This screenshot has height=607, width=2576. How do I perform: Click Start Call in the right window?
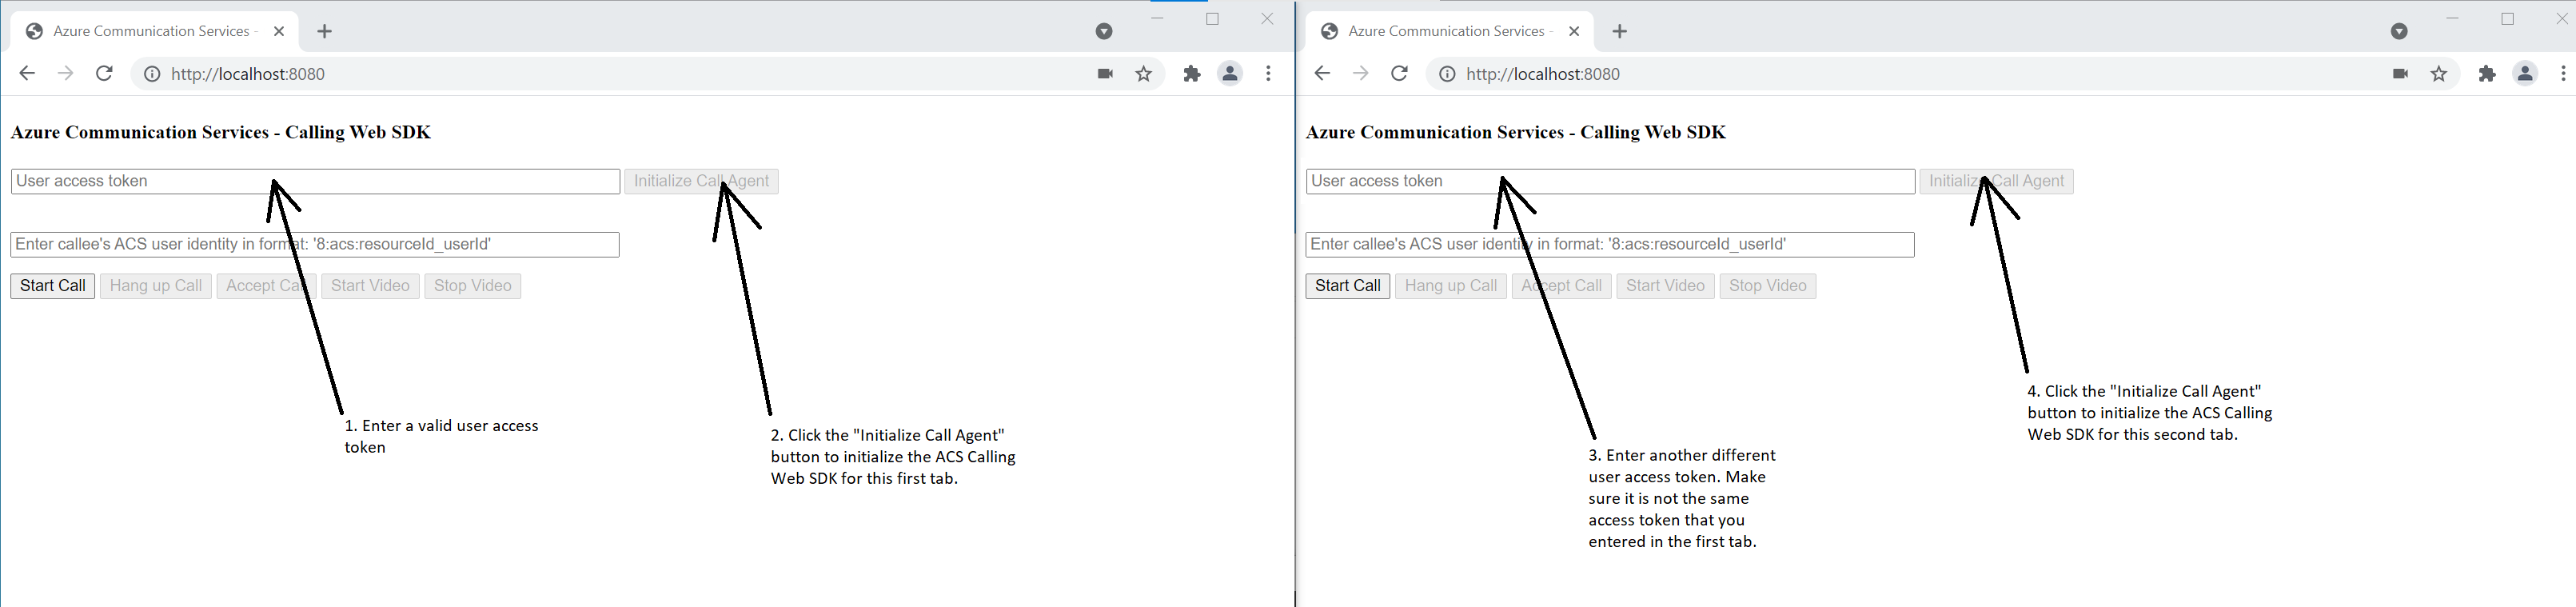1348,286
